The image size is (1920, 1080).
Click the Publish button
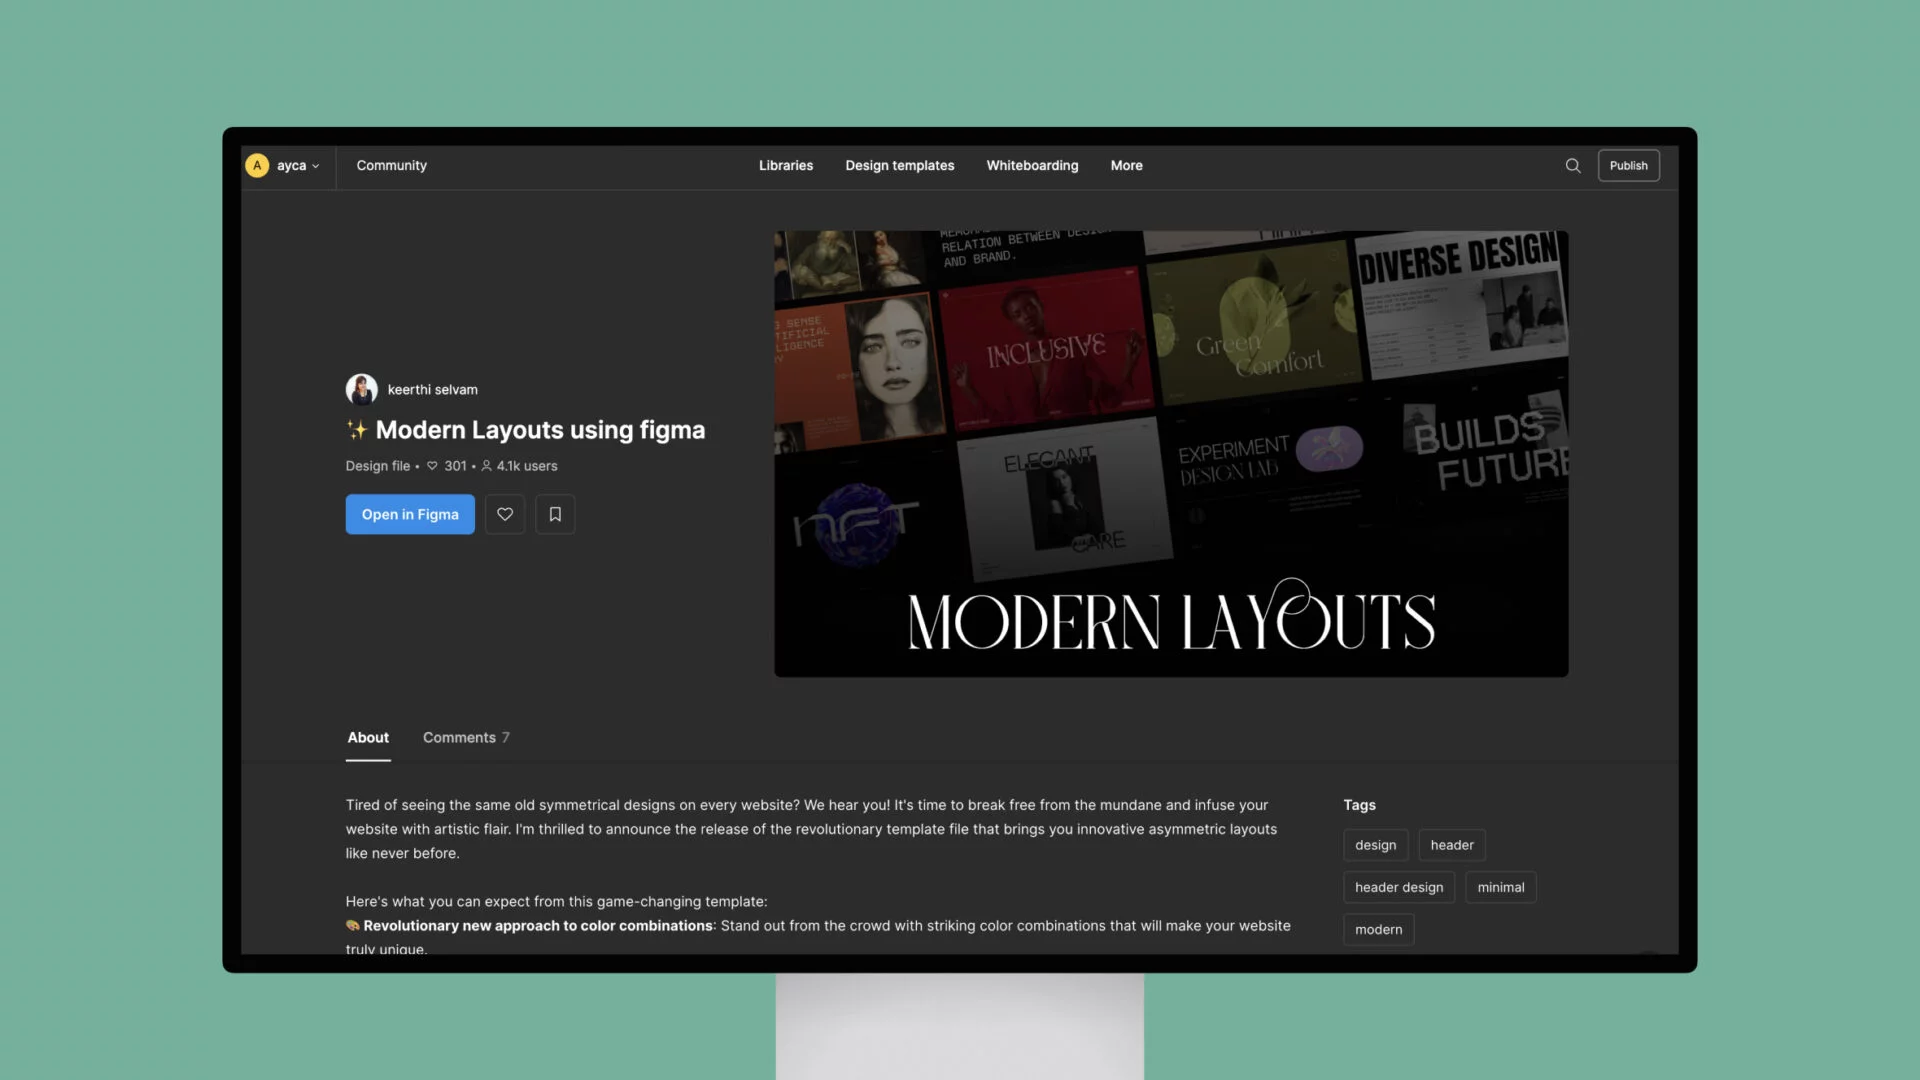click(x=1629, y=165)
